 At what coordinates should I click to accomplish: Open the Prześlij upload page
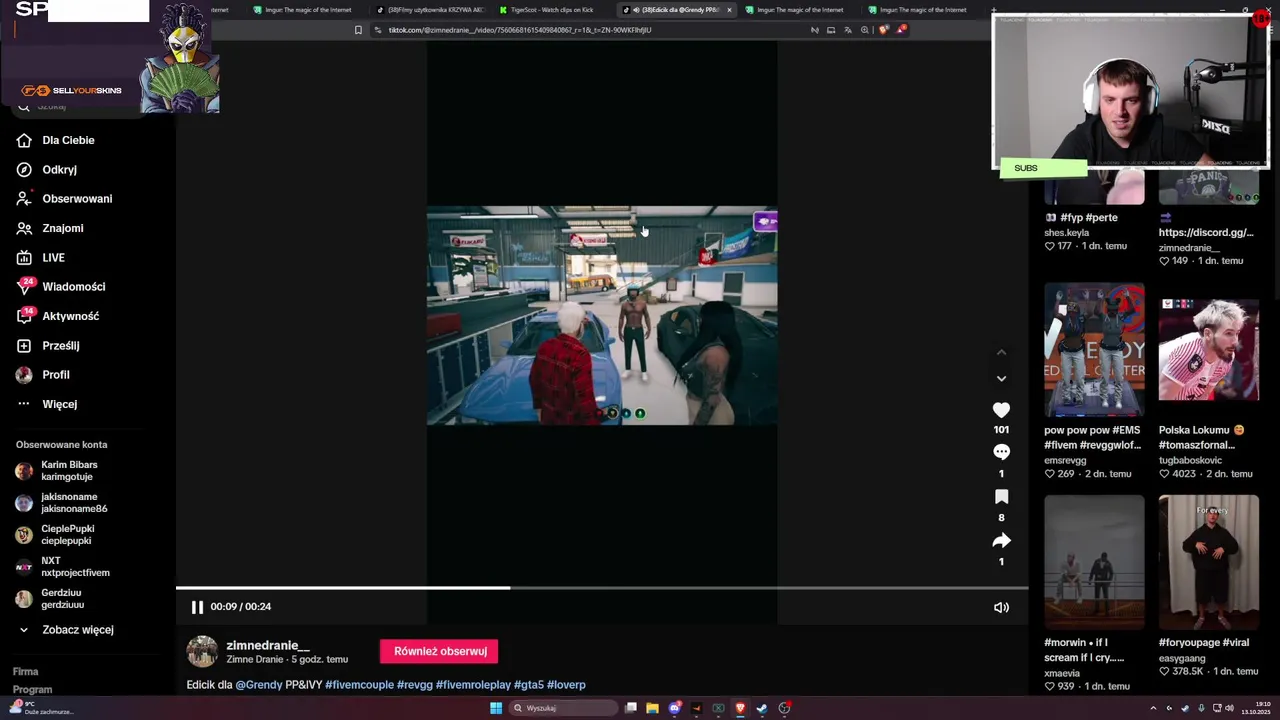pyautogui.click(x=47, y=346)
